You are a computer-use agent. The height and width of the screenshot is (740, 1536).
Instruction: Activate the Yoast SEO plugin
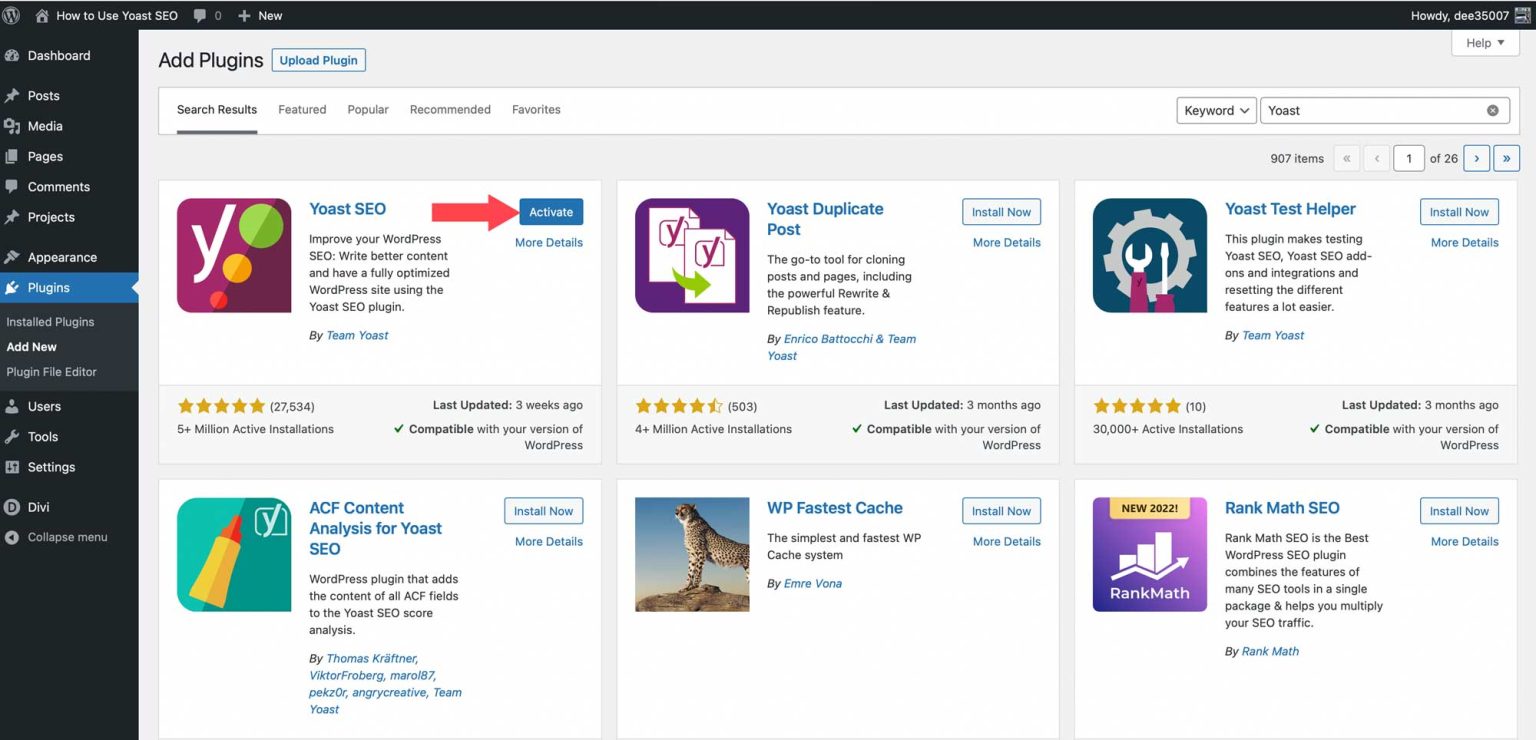551,211
